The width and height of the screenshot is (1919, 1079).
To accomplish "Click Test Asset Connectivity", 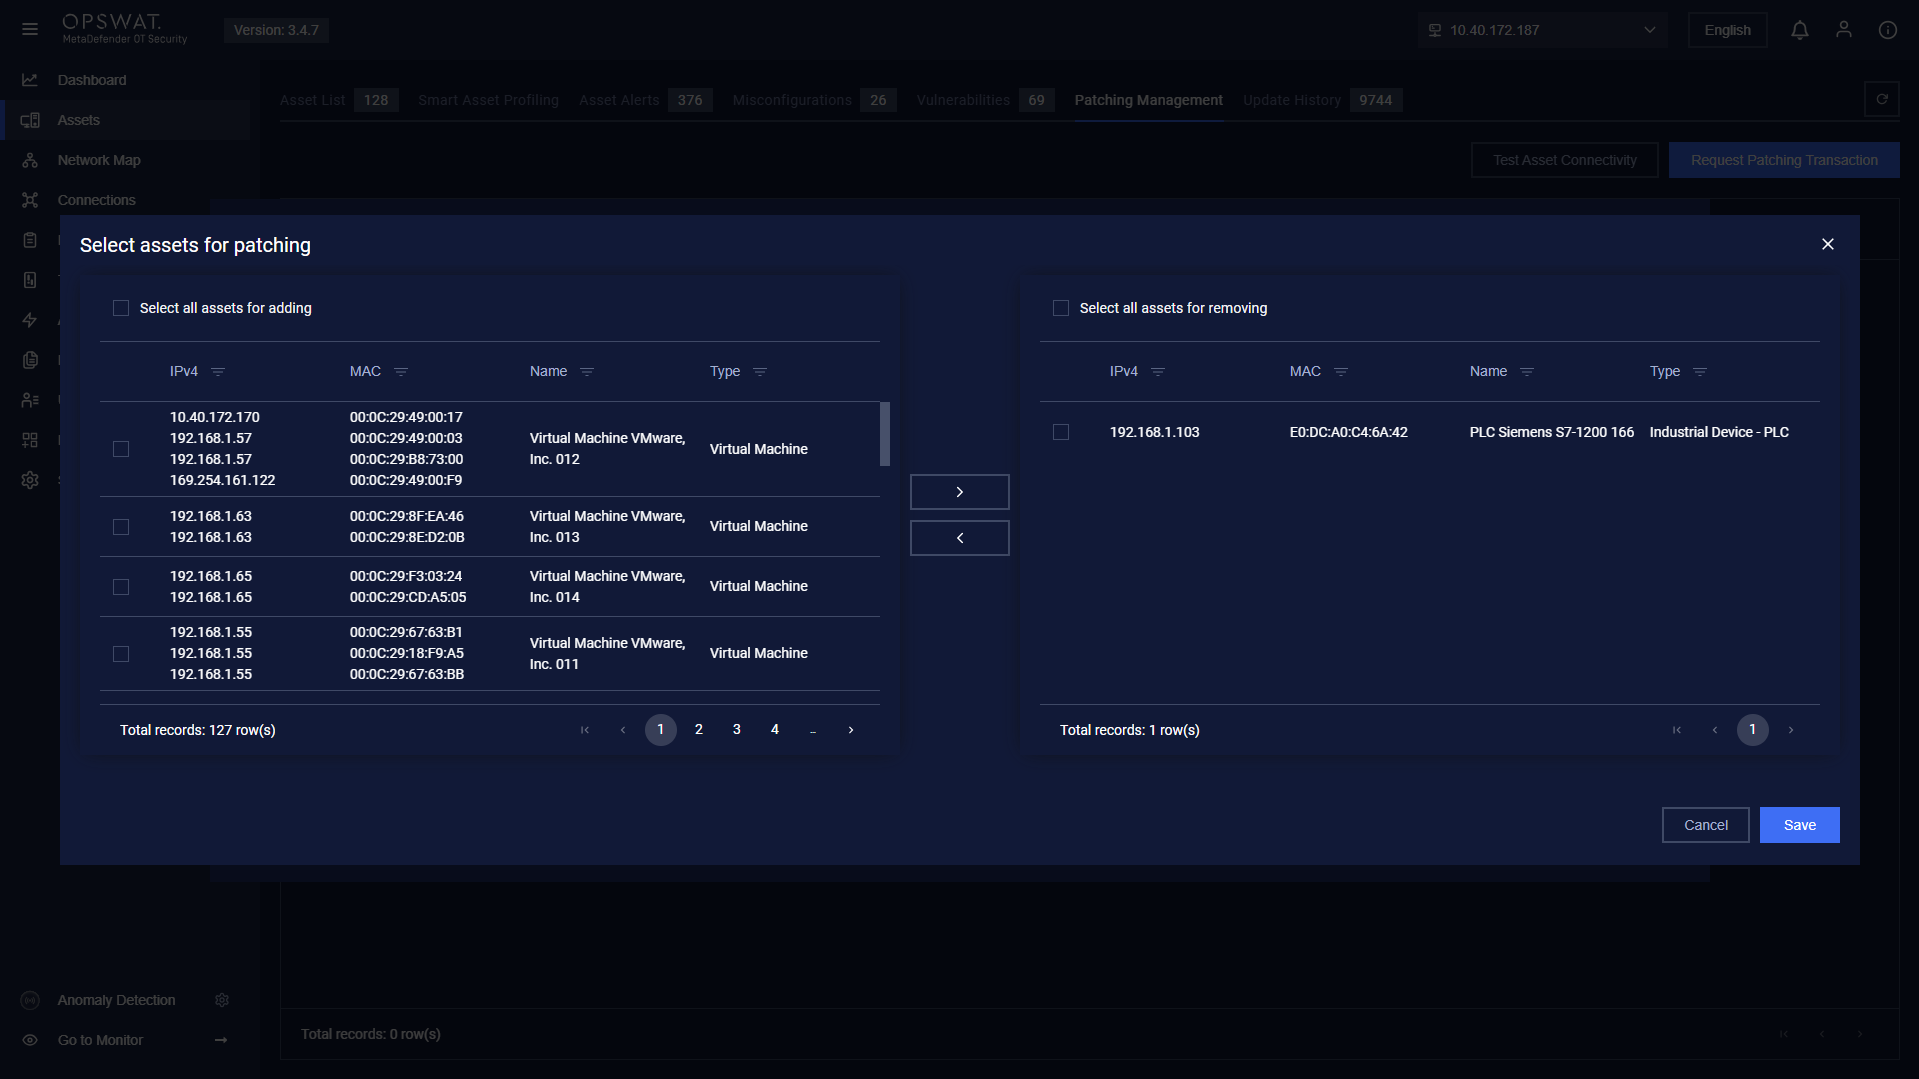I will pyautogui.click(x=1564, y=160).
